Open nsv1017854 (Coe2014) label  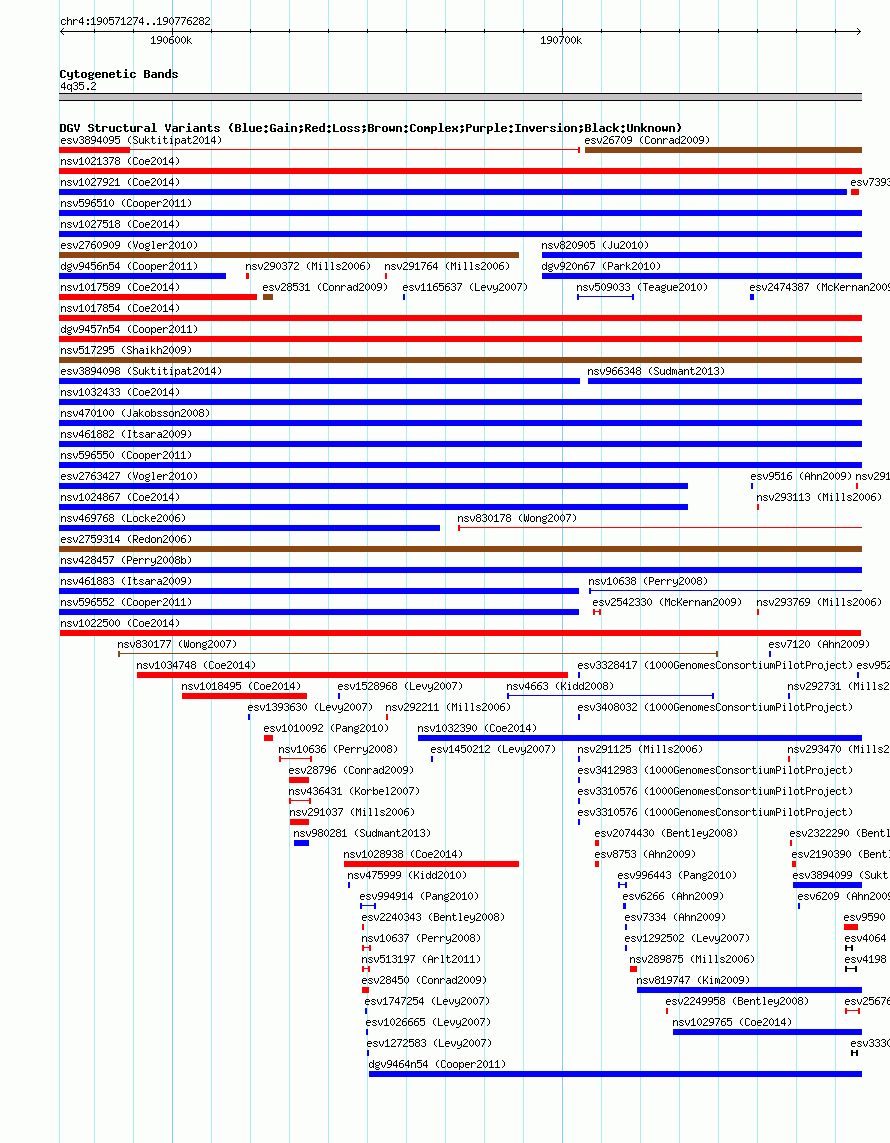tap(120, 309)
